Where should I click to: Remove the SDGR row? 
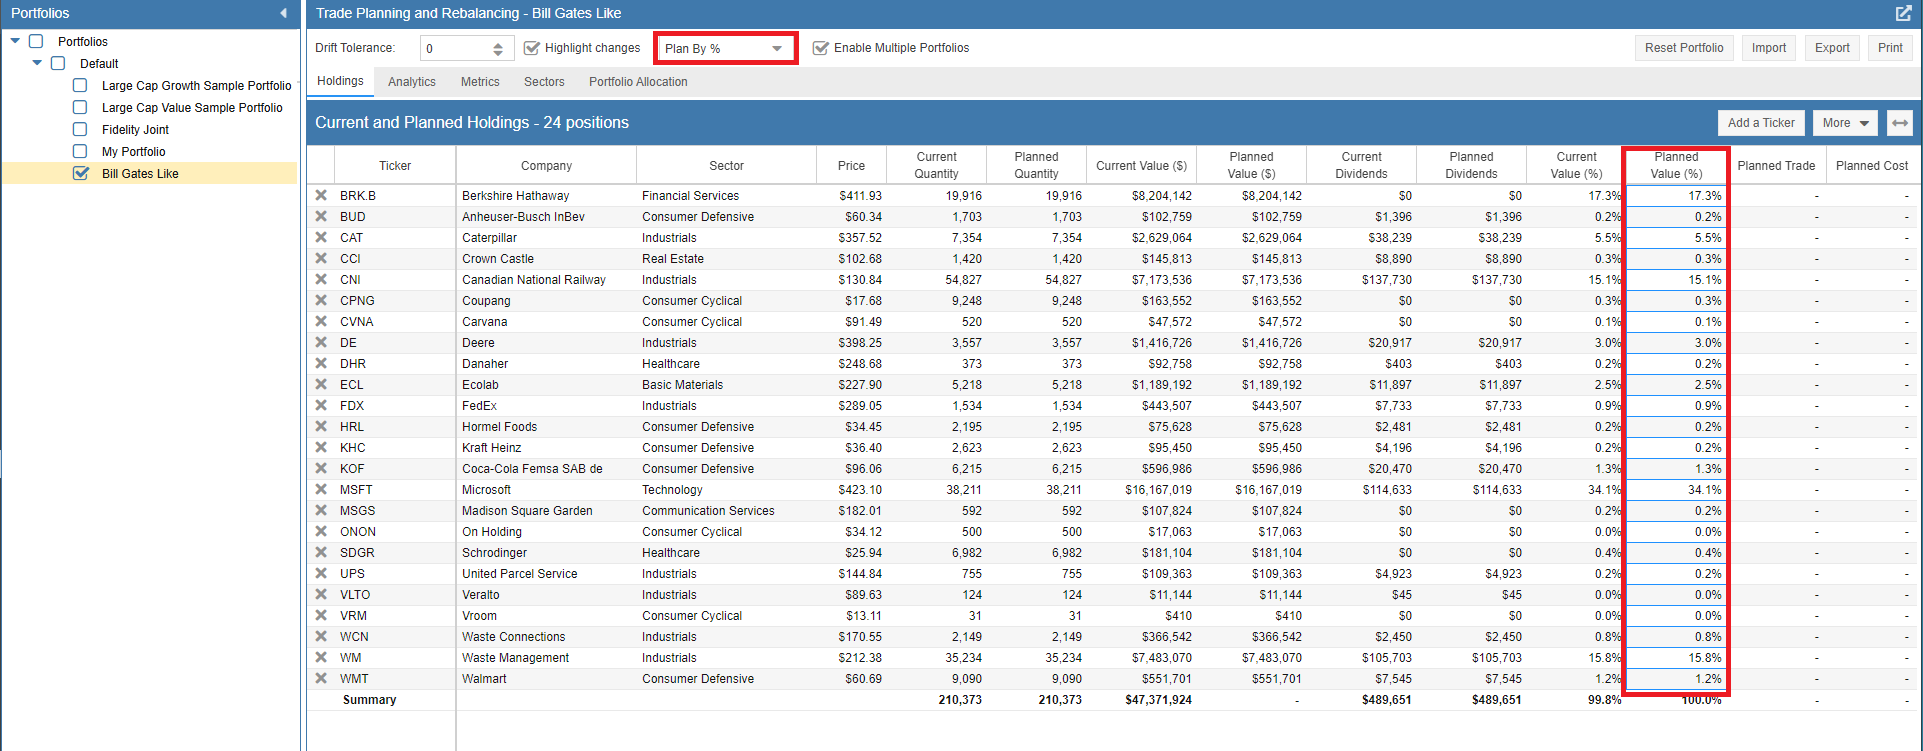321,552
